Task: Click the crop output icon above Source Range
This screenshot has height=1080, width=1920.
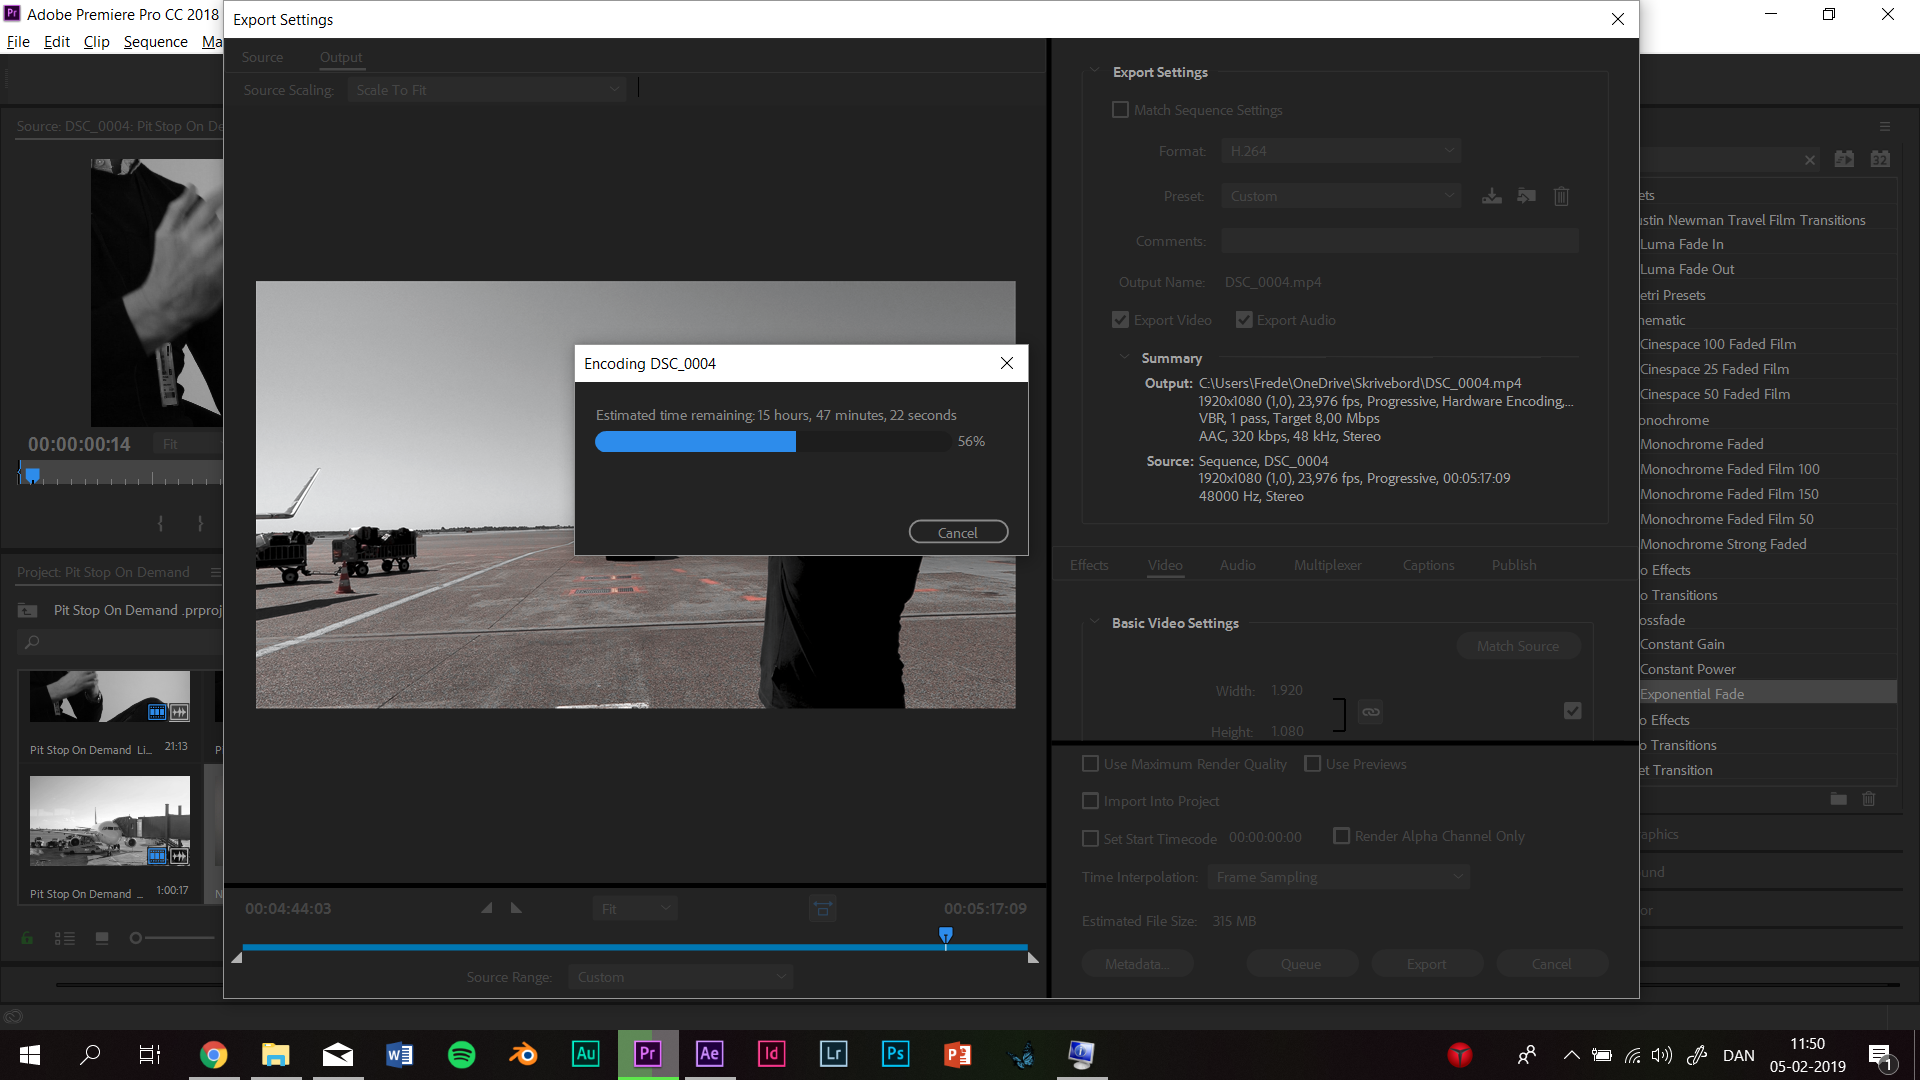Action: (823, 908)
